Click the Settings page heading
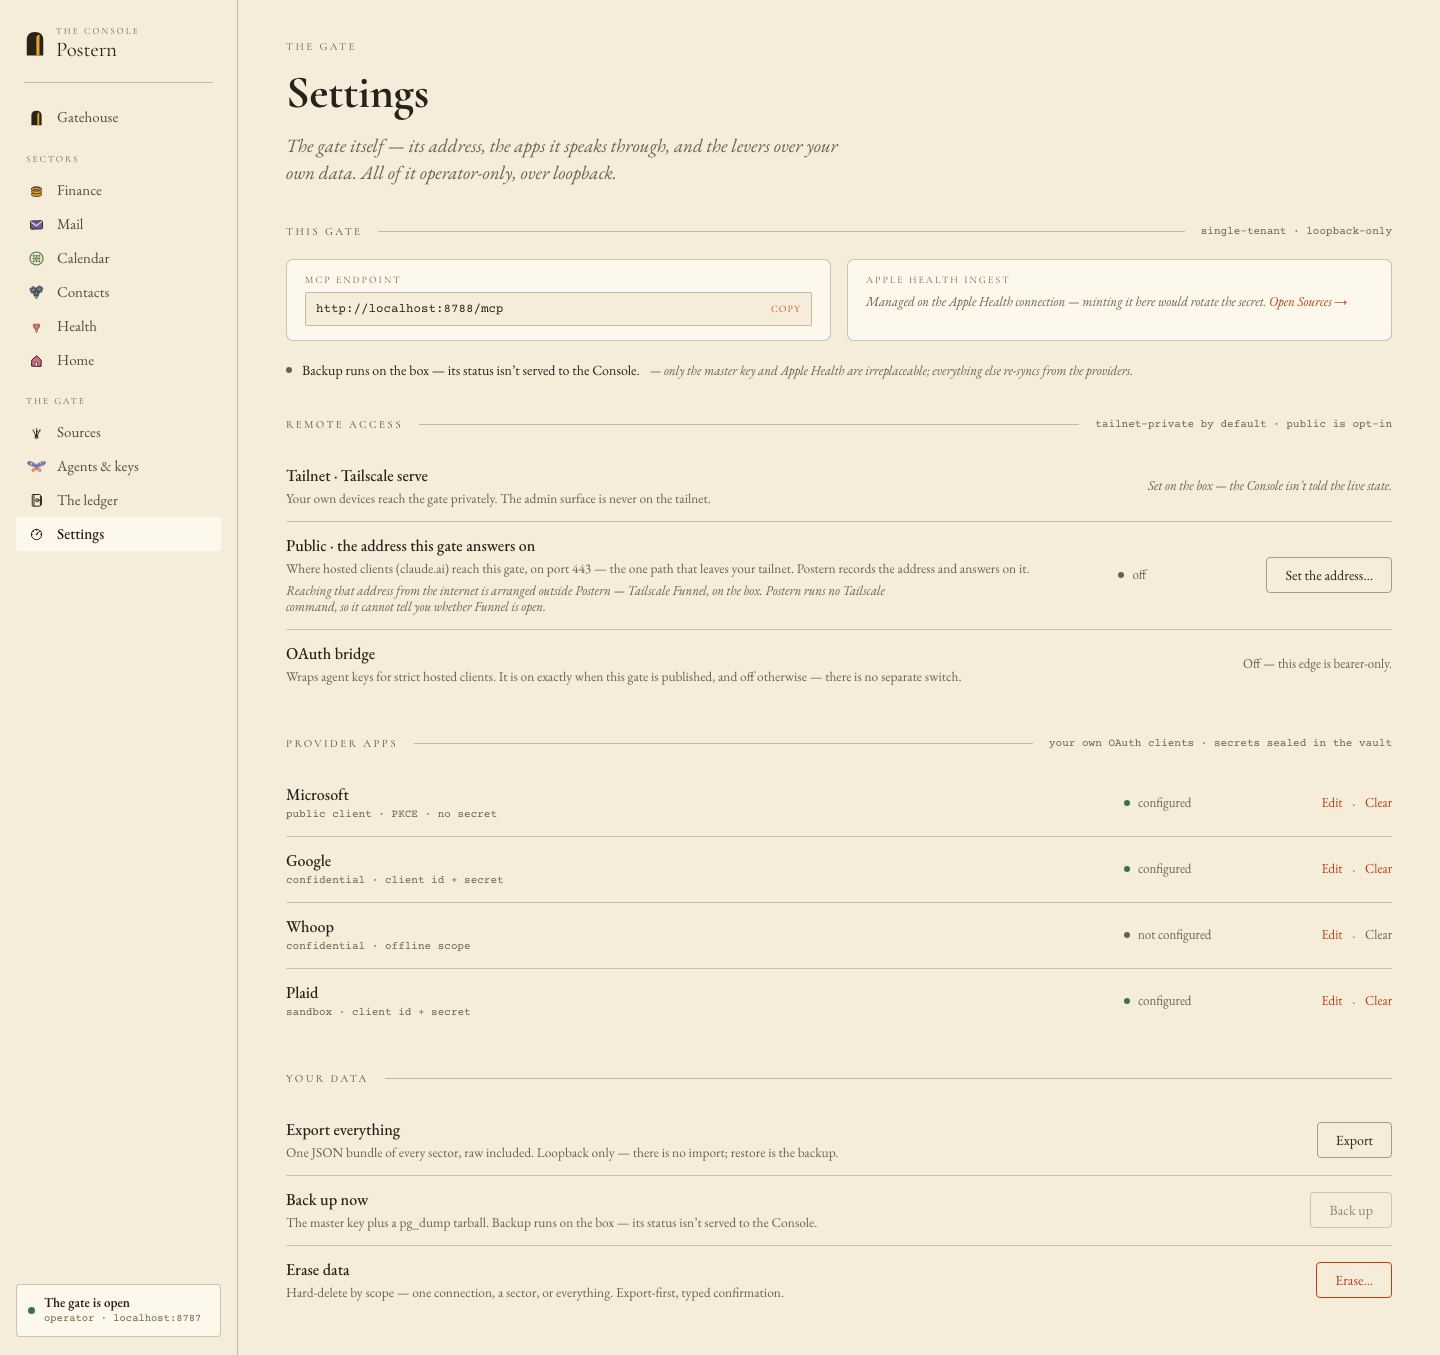1440x1355 pixels. click(x=358, y=94)
